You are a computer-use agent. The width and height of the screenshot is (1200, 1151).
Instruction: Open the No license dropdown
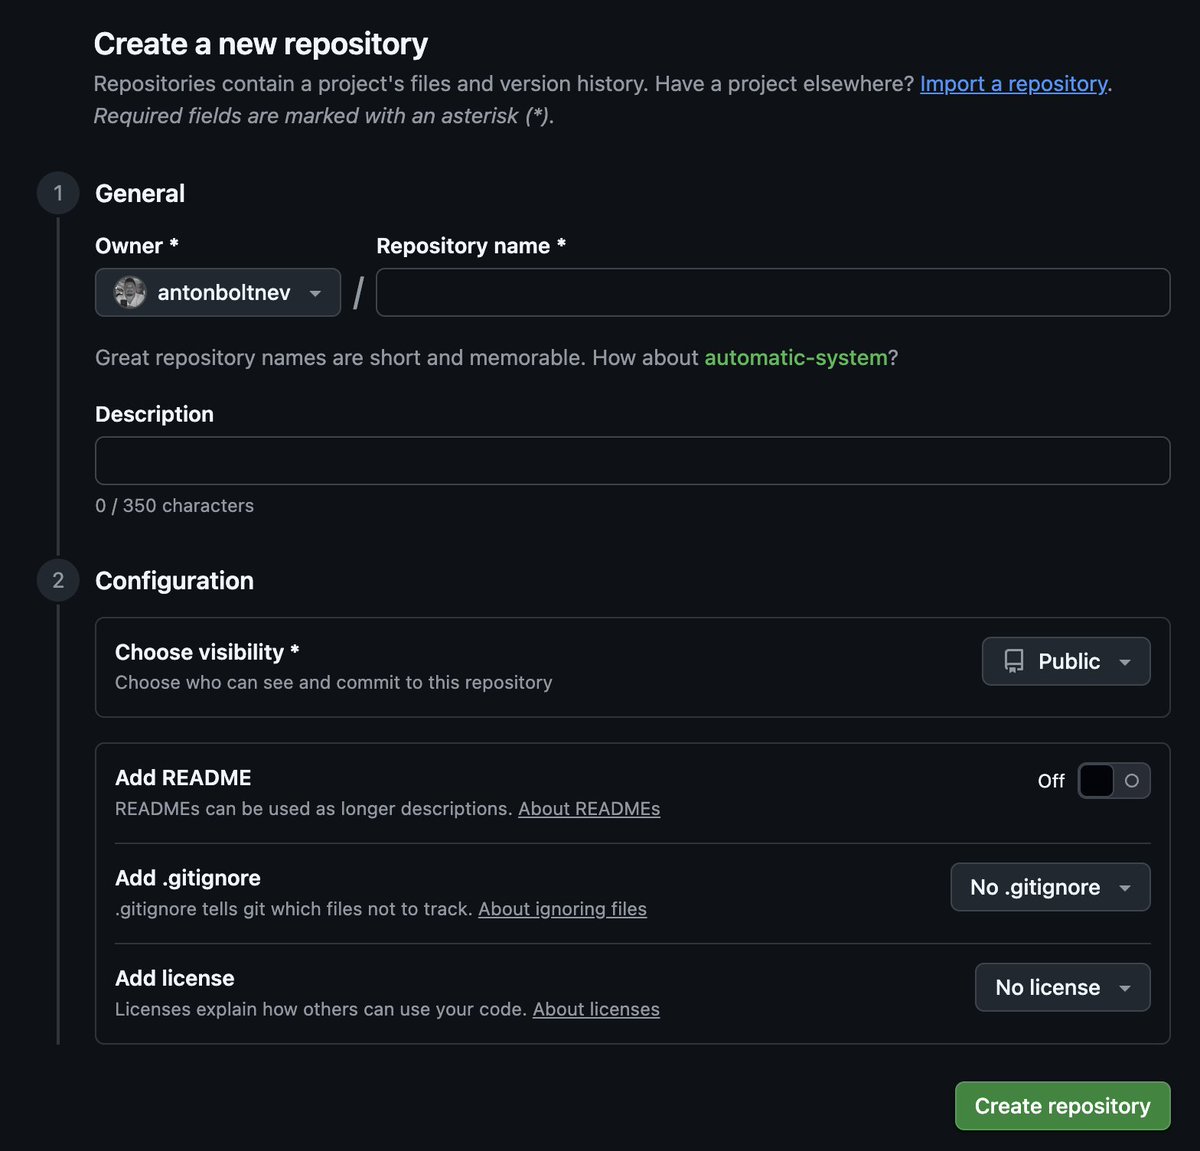pyautogui.click(x=1063, y=987)
